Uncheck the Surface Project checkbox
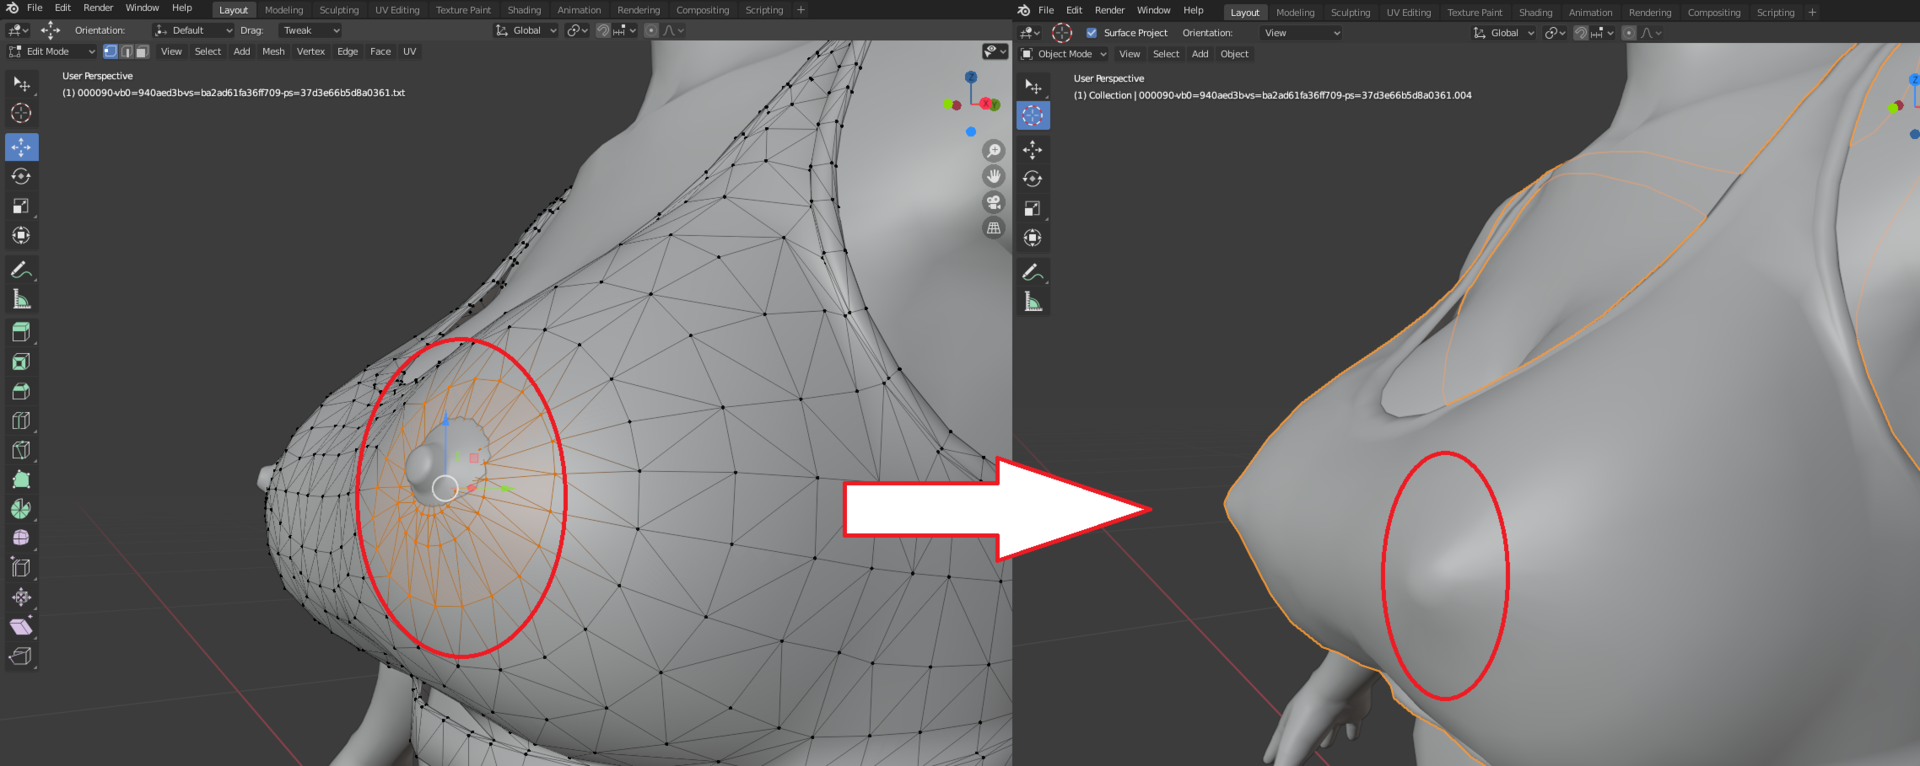The height and width of the screenshot is (766, 1920). click(x=1091, y=33)
